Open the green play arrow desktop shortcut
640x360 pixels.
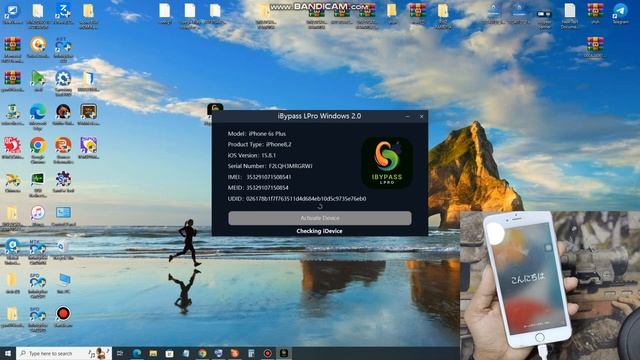pyautogui.click(x=38, y=80)
